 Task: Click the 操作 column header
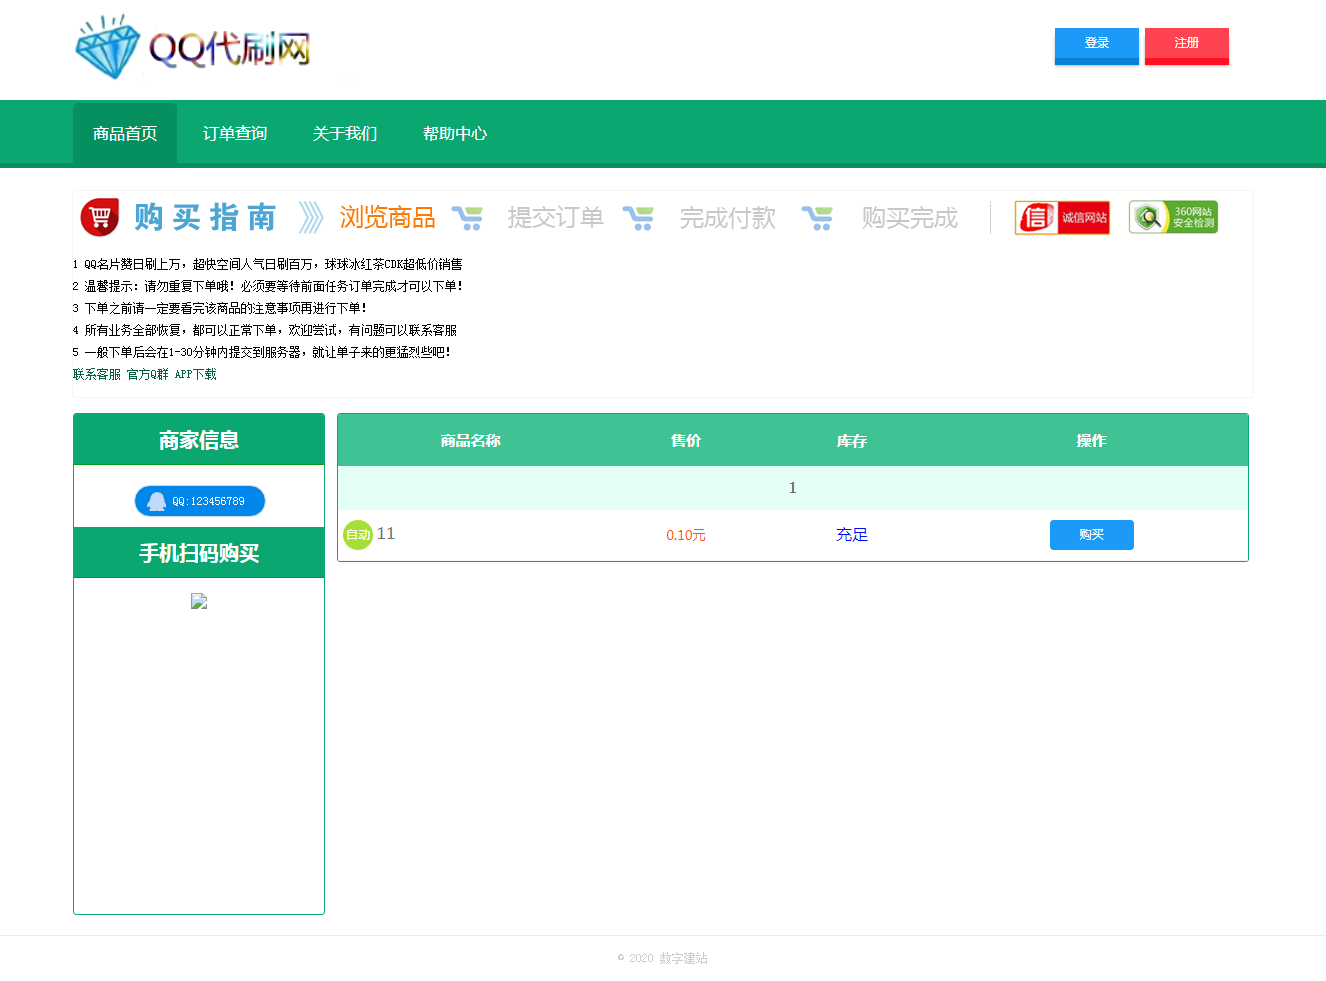[x=1092, y=440]
